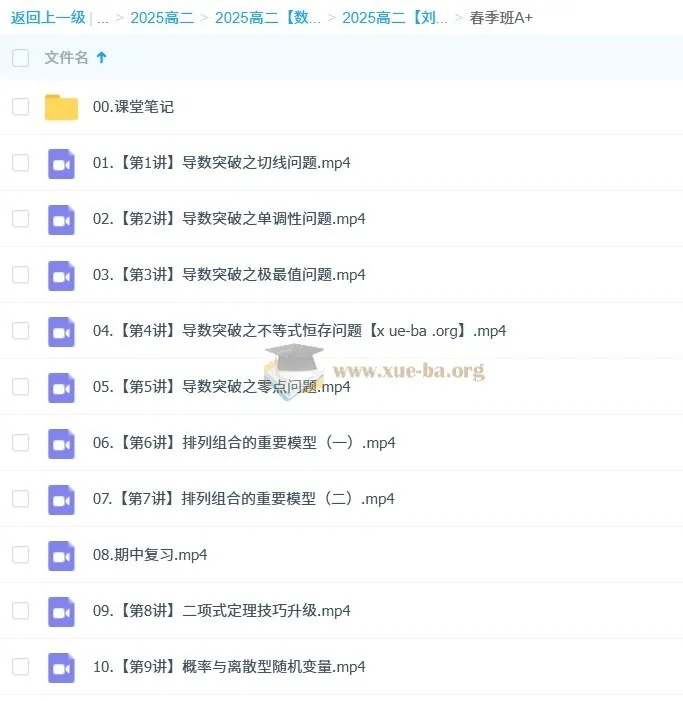Click video icon for 06 排列组合 (一)
683x701 pixels.
(x=61, y=443)
